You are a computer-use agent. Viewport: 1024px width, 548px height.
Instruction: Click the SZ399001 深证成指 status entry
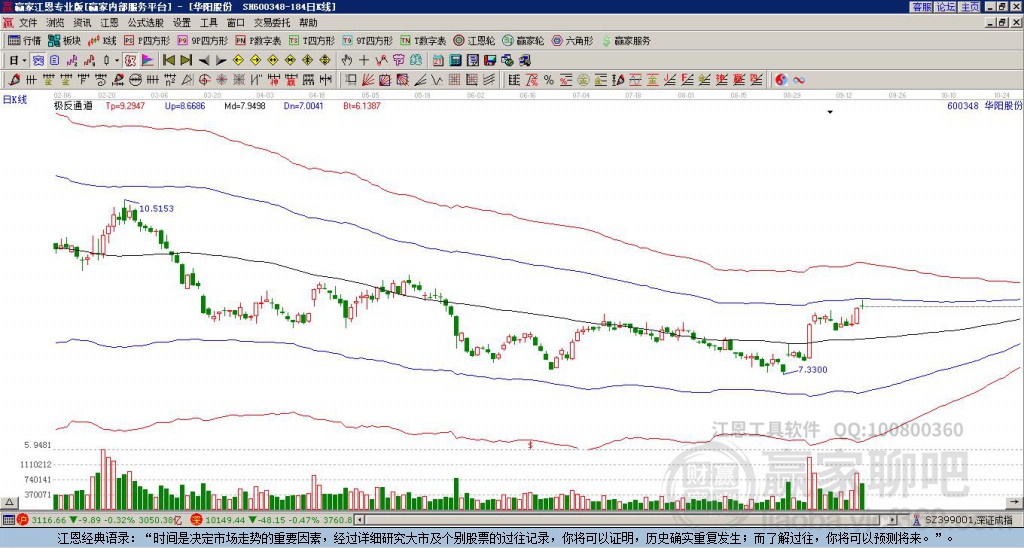point(969,520)
